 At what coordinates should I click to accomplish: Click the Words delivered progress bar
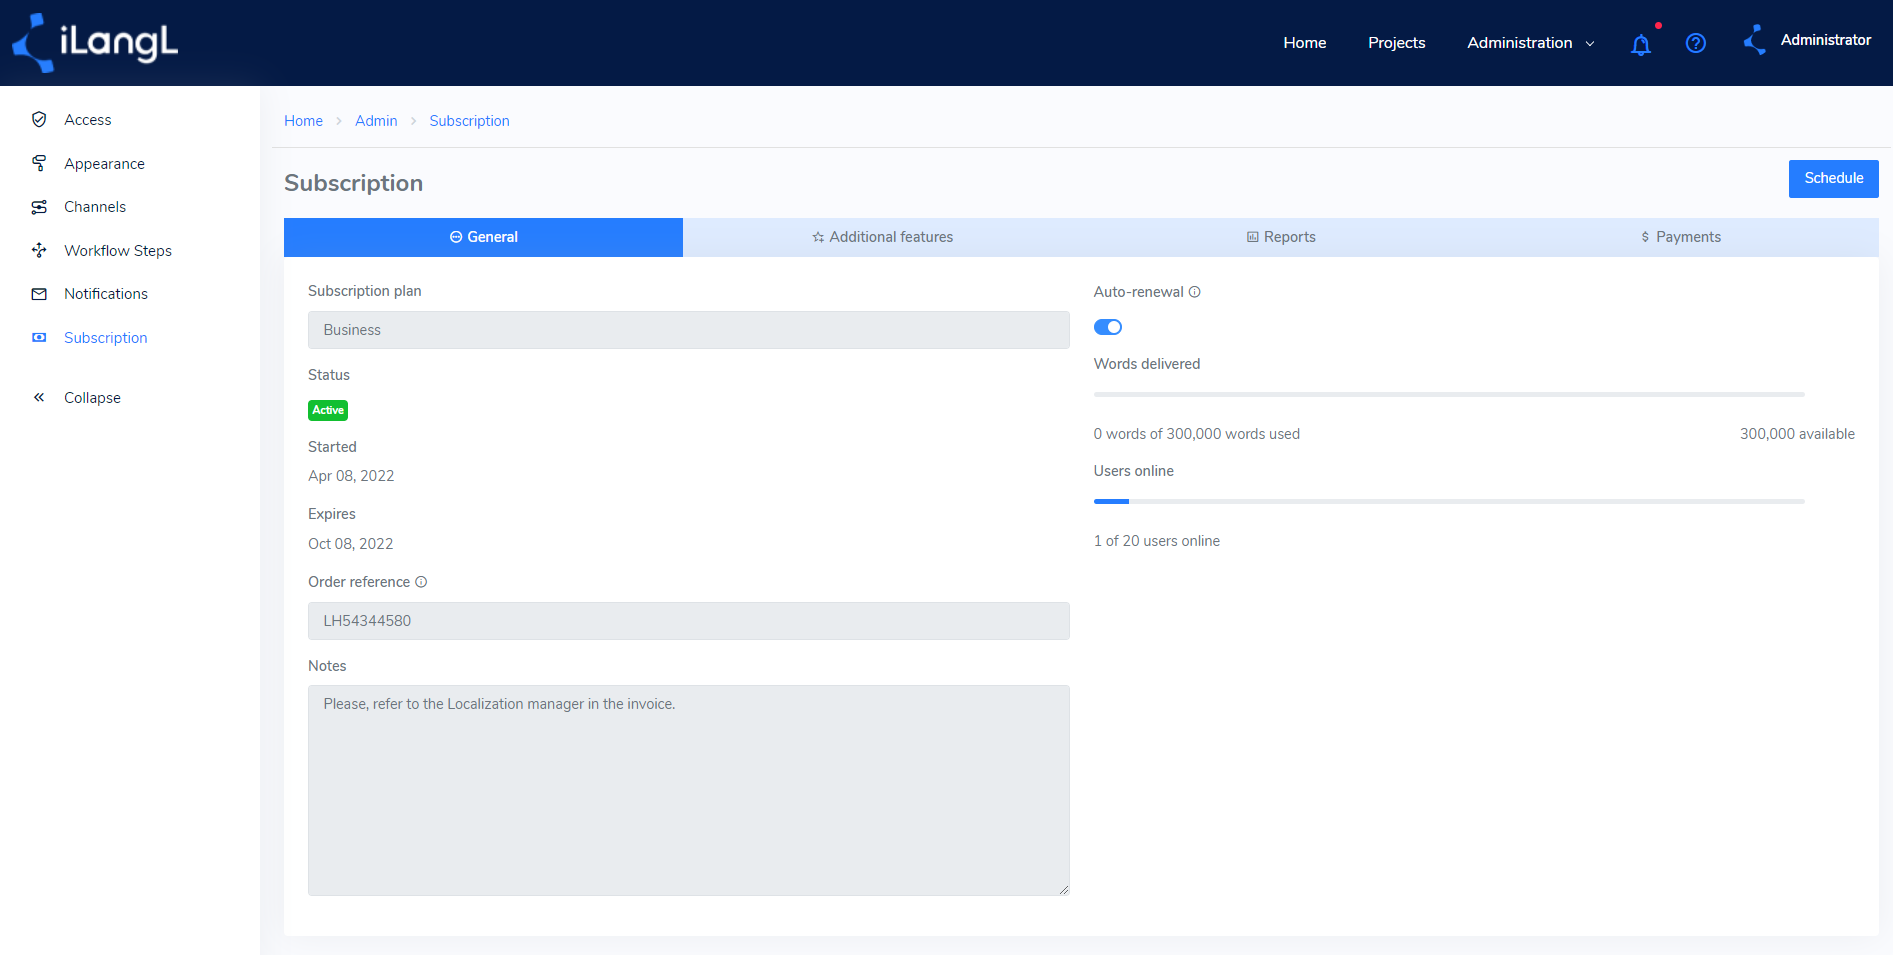pos(1449,395)
